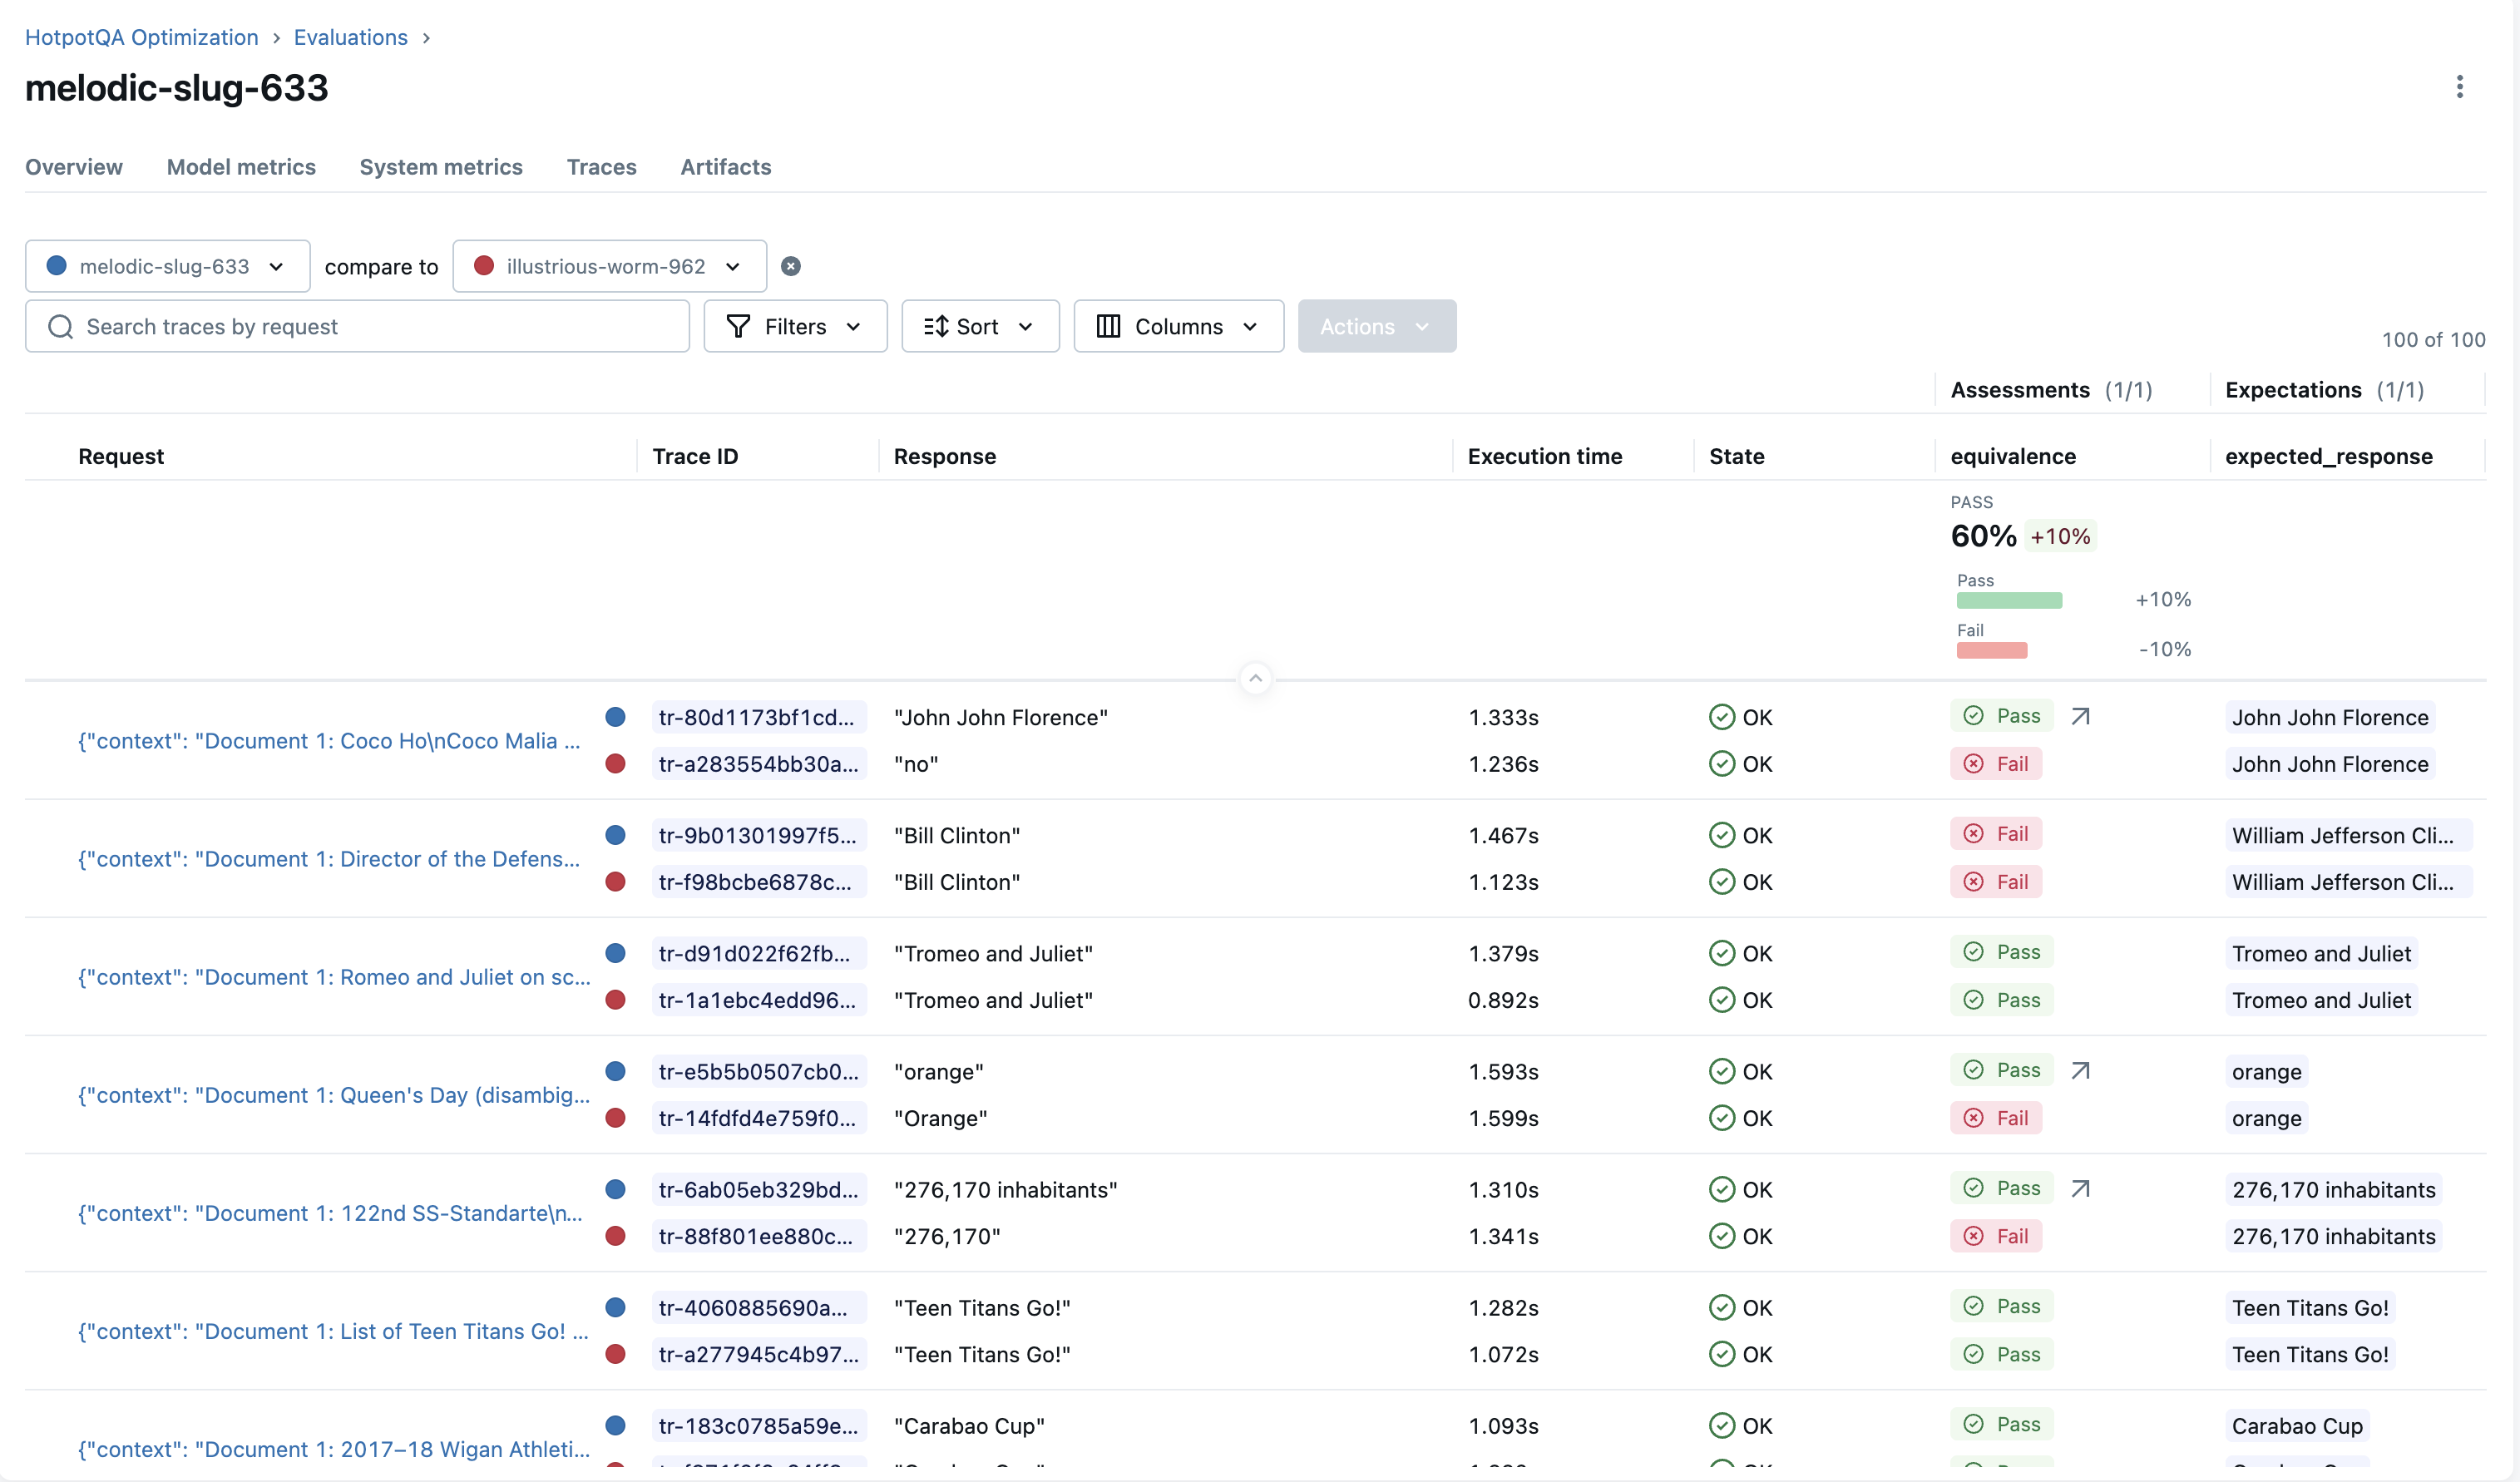Switch to the Traces tab
The height and width of the screenshot is (1482, 2520).
click(x=601, y=167)
